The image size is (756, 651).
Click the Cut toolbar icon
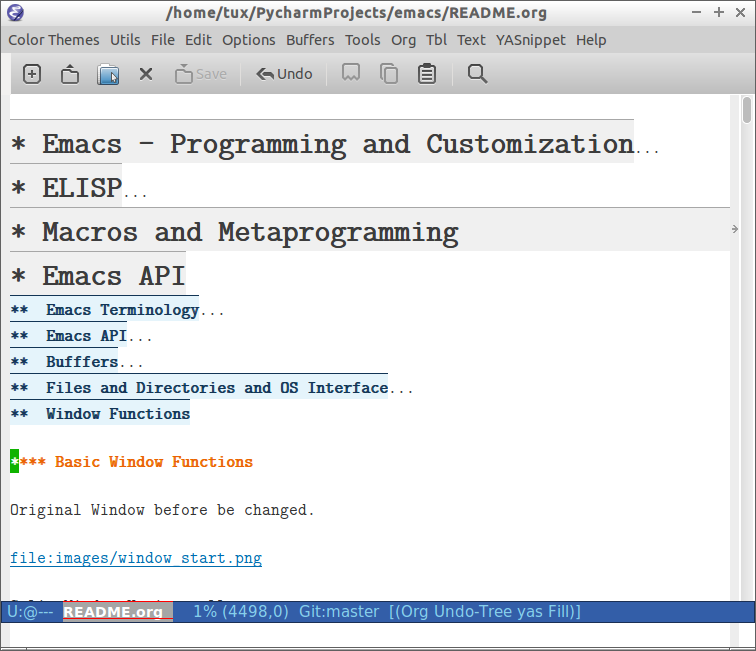[351, 73]
